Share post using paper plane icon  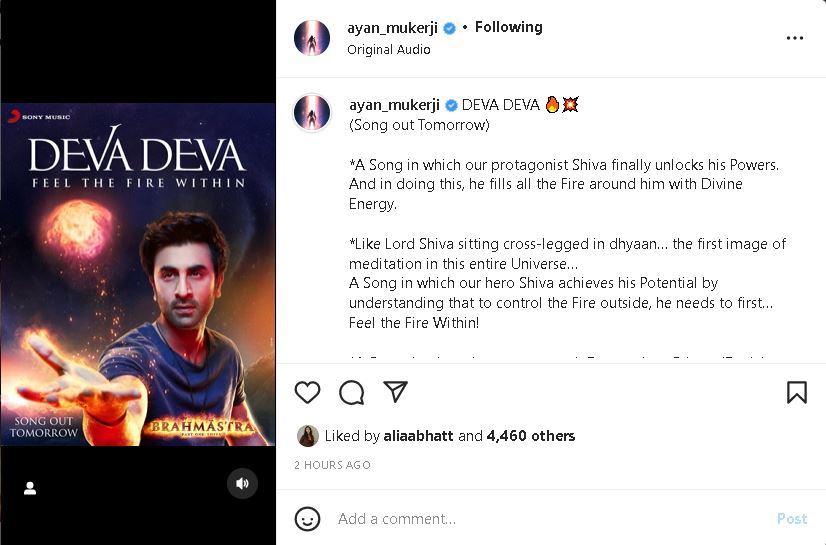(x=395, y=392)
